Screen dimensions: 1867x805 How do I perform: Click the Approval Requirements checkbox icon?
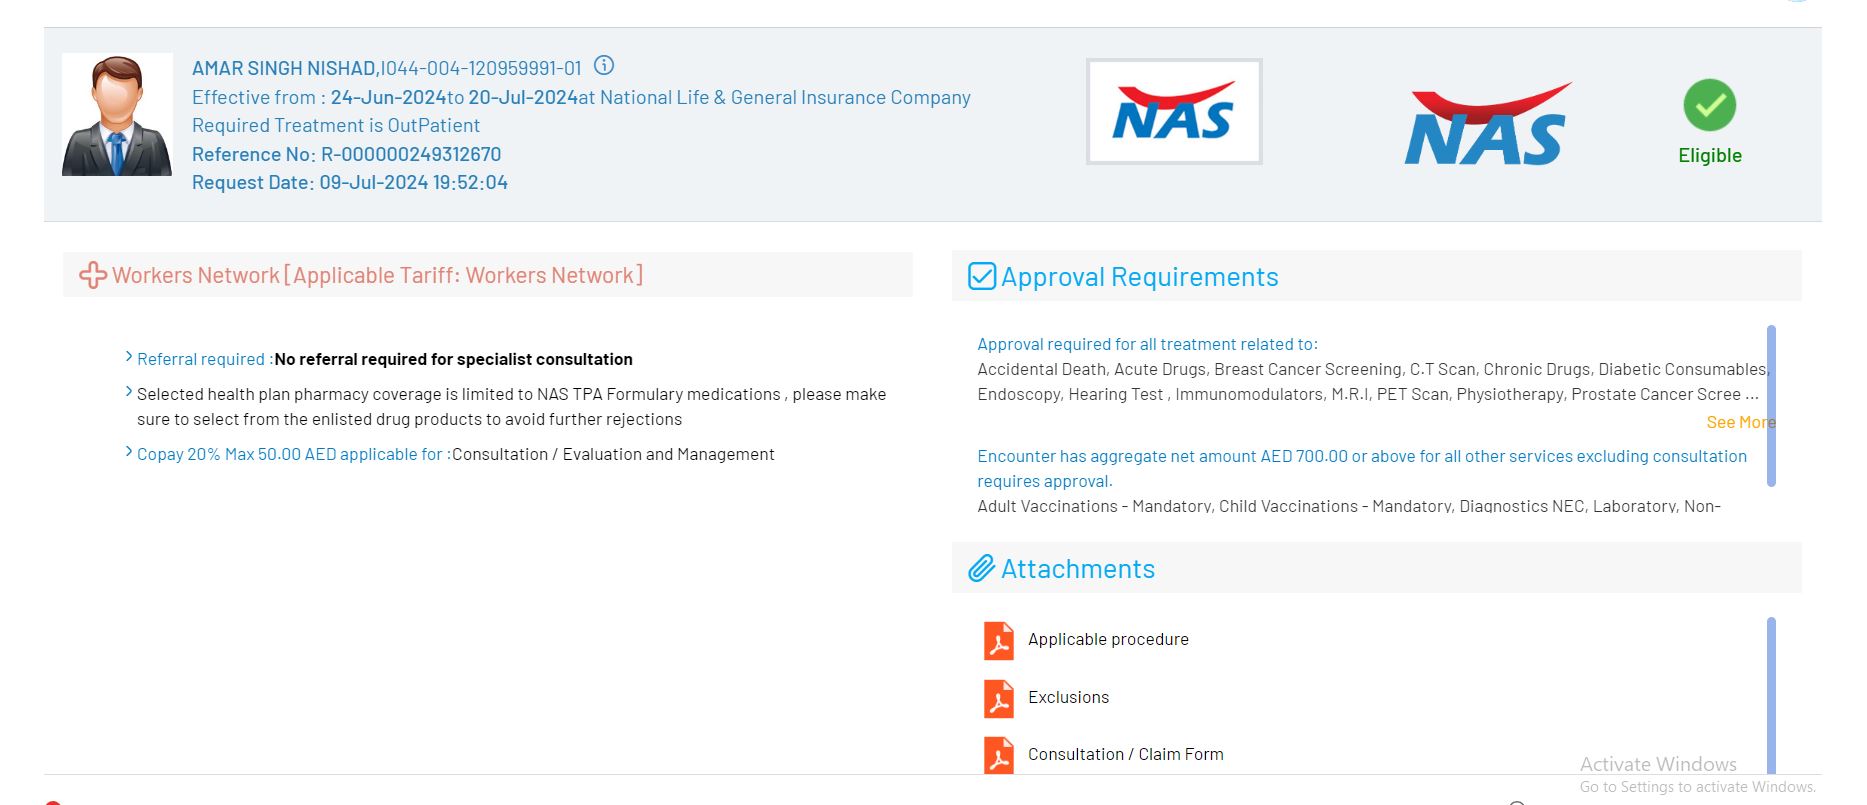tap(982, 277)
